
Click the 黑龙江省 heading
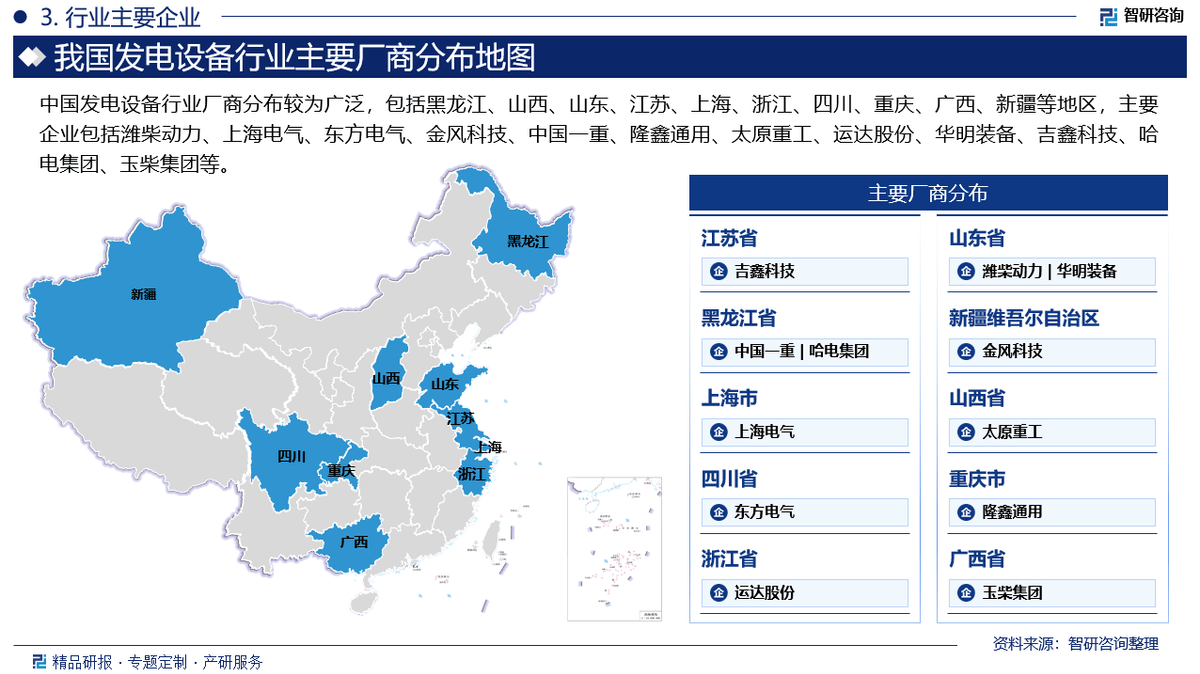pyautogui.click(x=739, y=318)
